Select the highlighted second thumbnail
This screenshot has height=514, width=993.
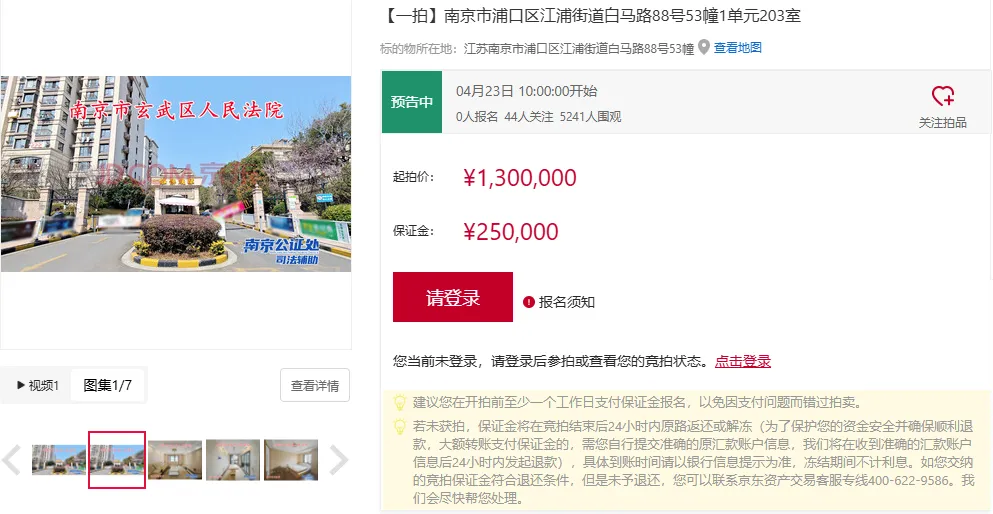point(117,460)
